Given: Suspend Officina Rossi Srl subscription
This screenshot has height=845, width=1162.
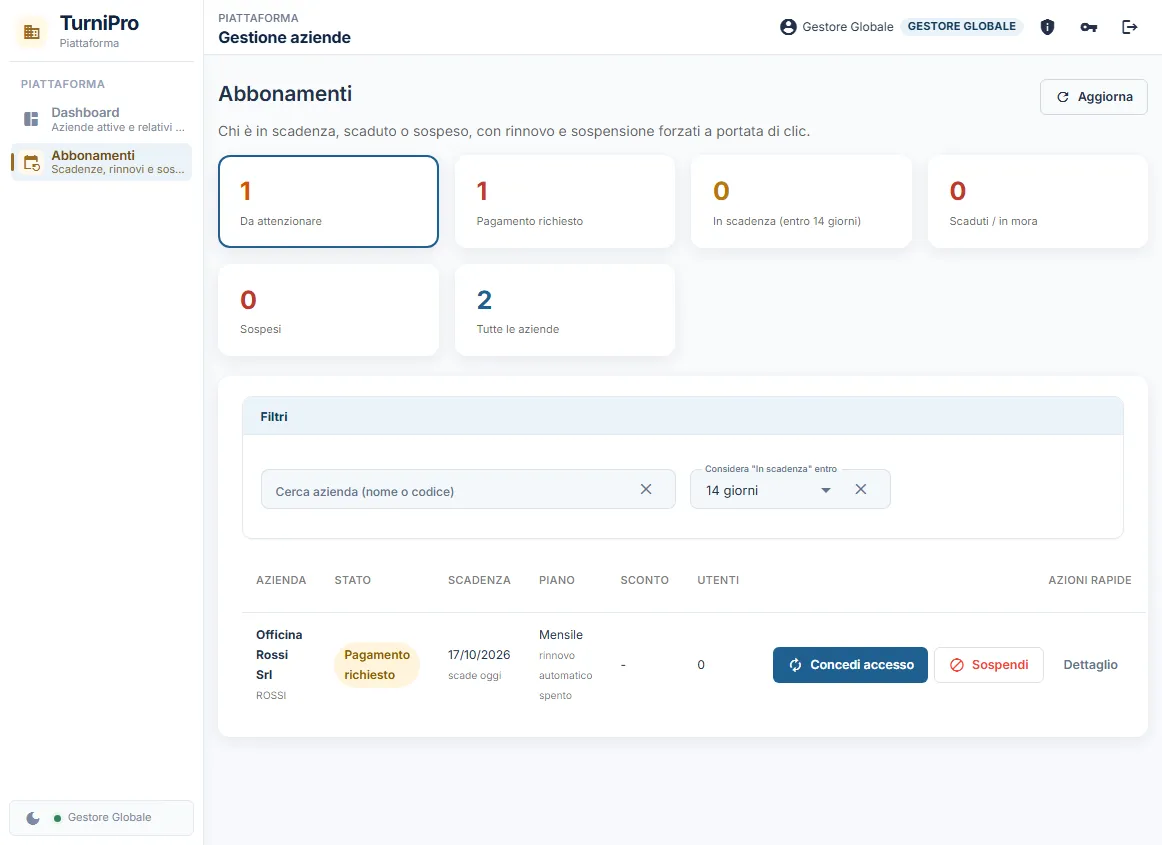Looking at the screenshot, I should coord(989,665).
